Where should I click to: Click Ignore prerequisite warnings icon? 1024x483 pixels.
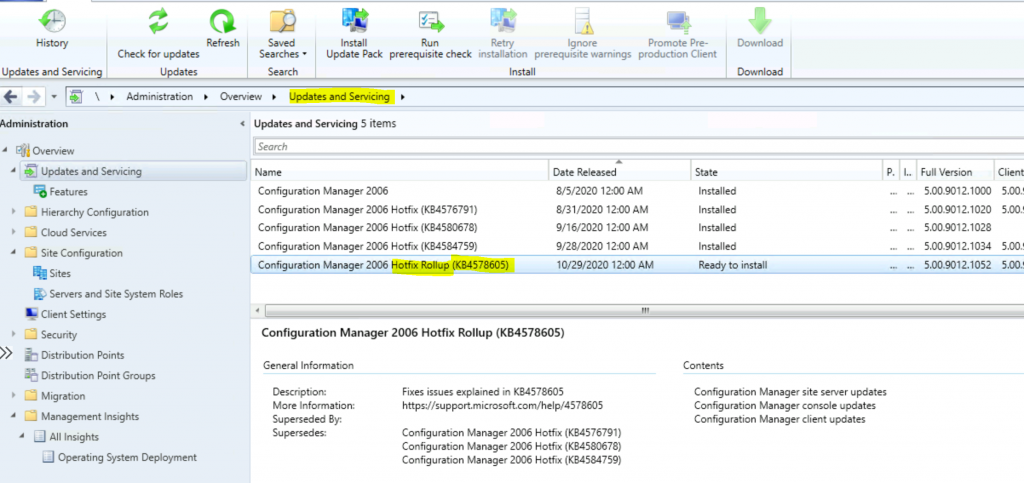pyautogui.click(x=583, y=22)
